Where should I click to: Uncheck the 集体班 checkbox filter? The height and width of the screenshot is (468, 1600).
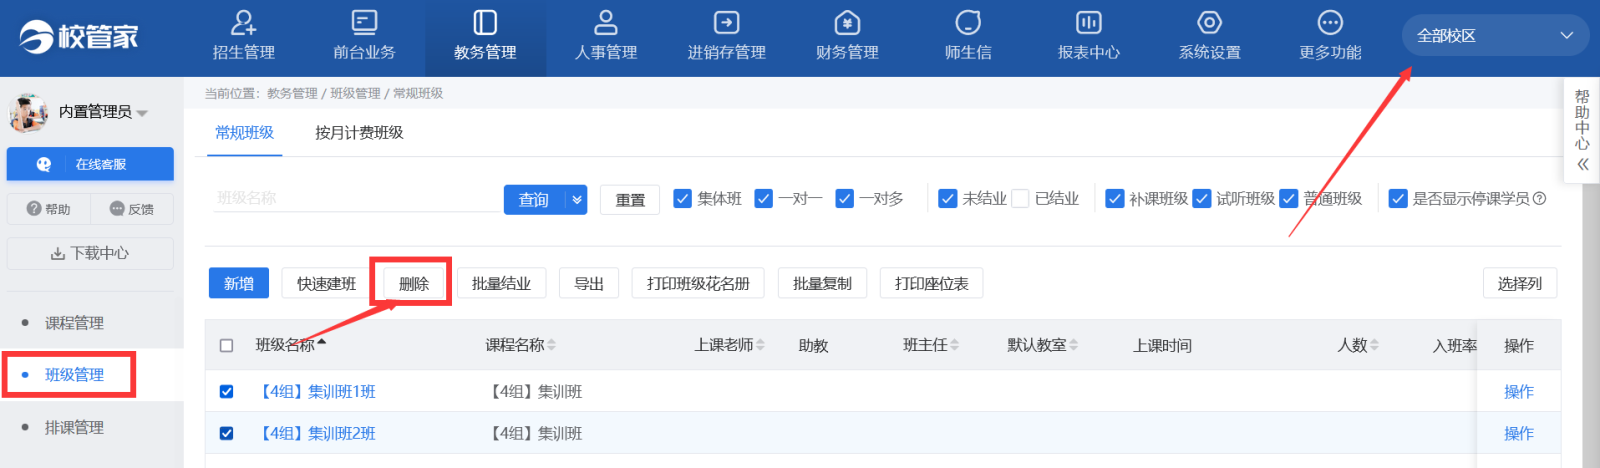683,199
